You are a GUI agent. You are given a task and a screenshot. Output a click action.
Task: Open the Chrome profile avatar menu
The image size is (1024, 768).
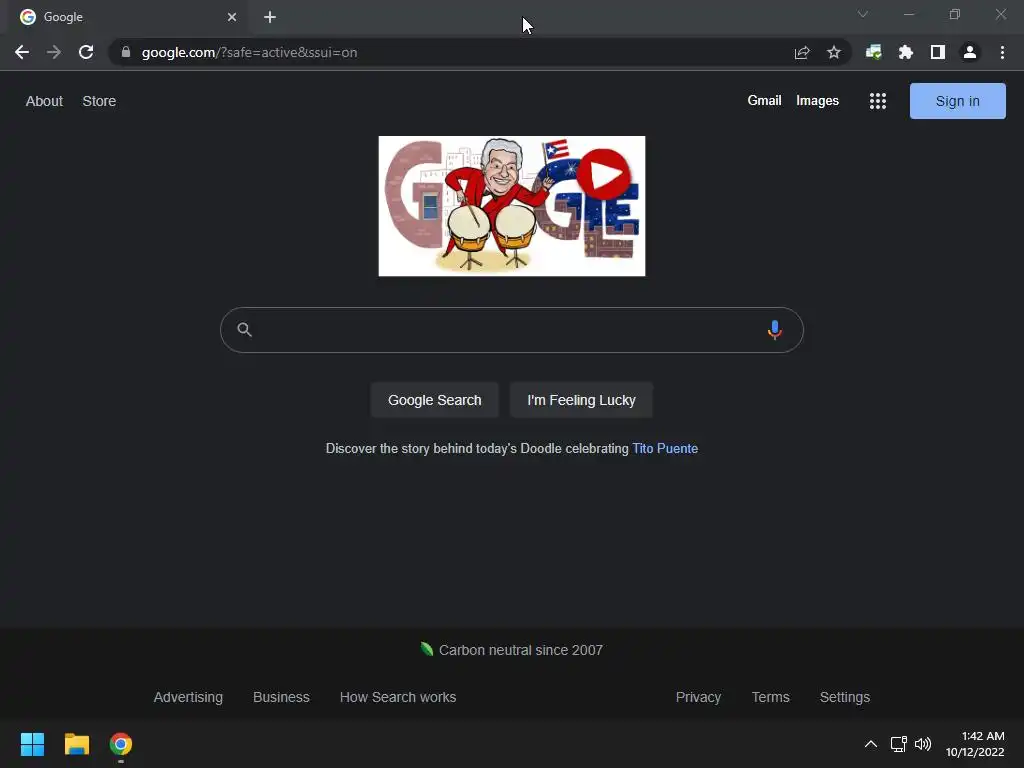tap(970, 52)
